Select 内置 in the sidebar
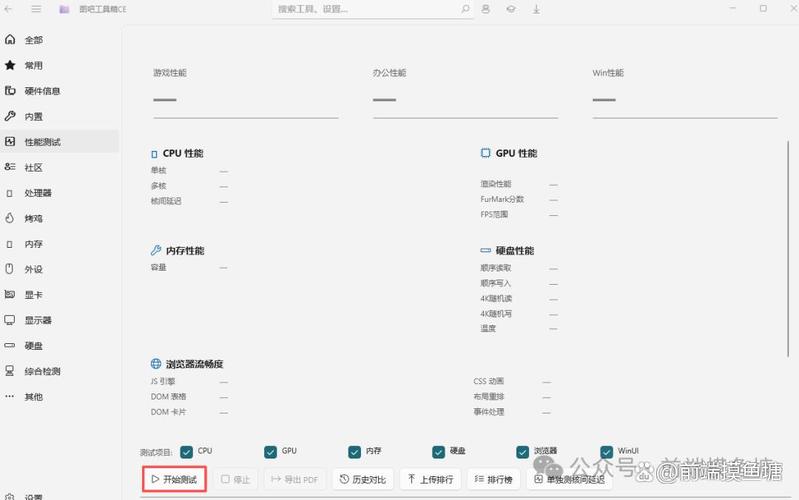 [60, 116]
